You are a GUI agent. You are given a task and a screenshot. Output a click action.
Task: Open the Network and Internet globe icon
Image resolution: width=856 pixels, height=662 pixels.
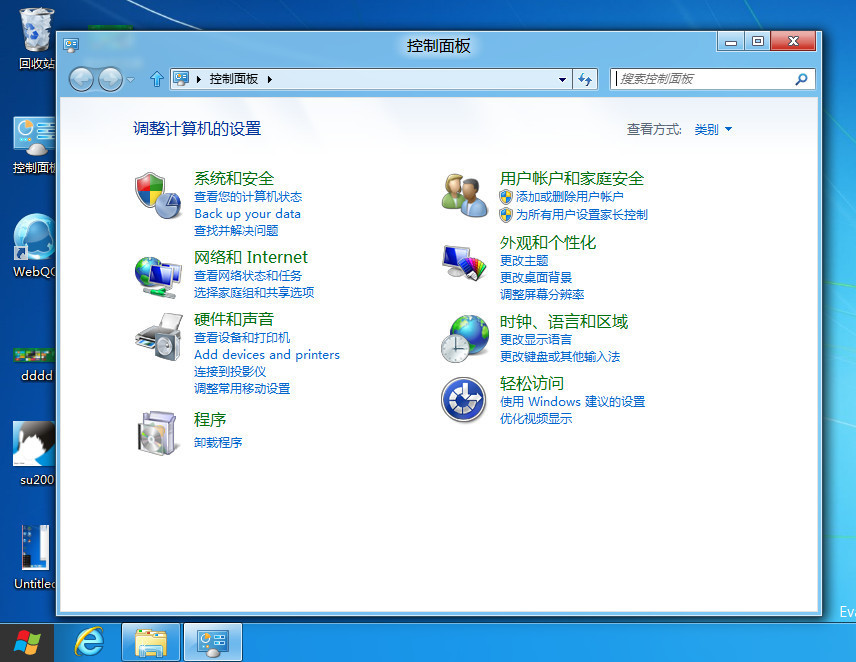click(x=158, y=277)
